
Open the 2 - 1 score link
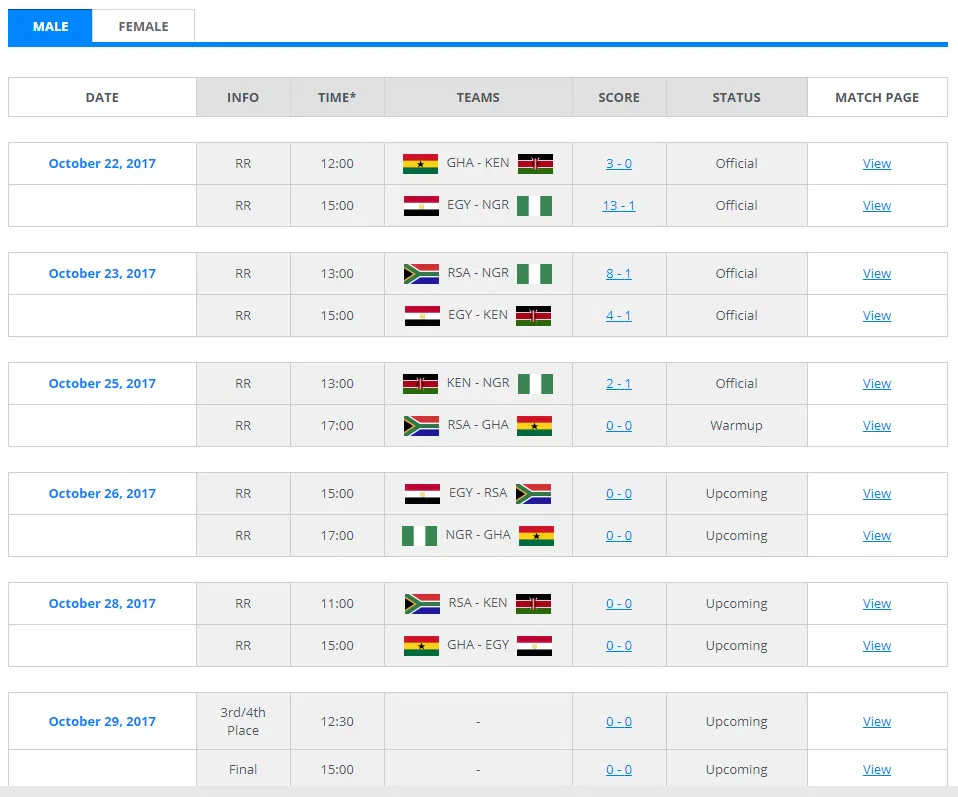click(619, 384)
